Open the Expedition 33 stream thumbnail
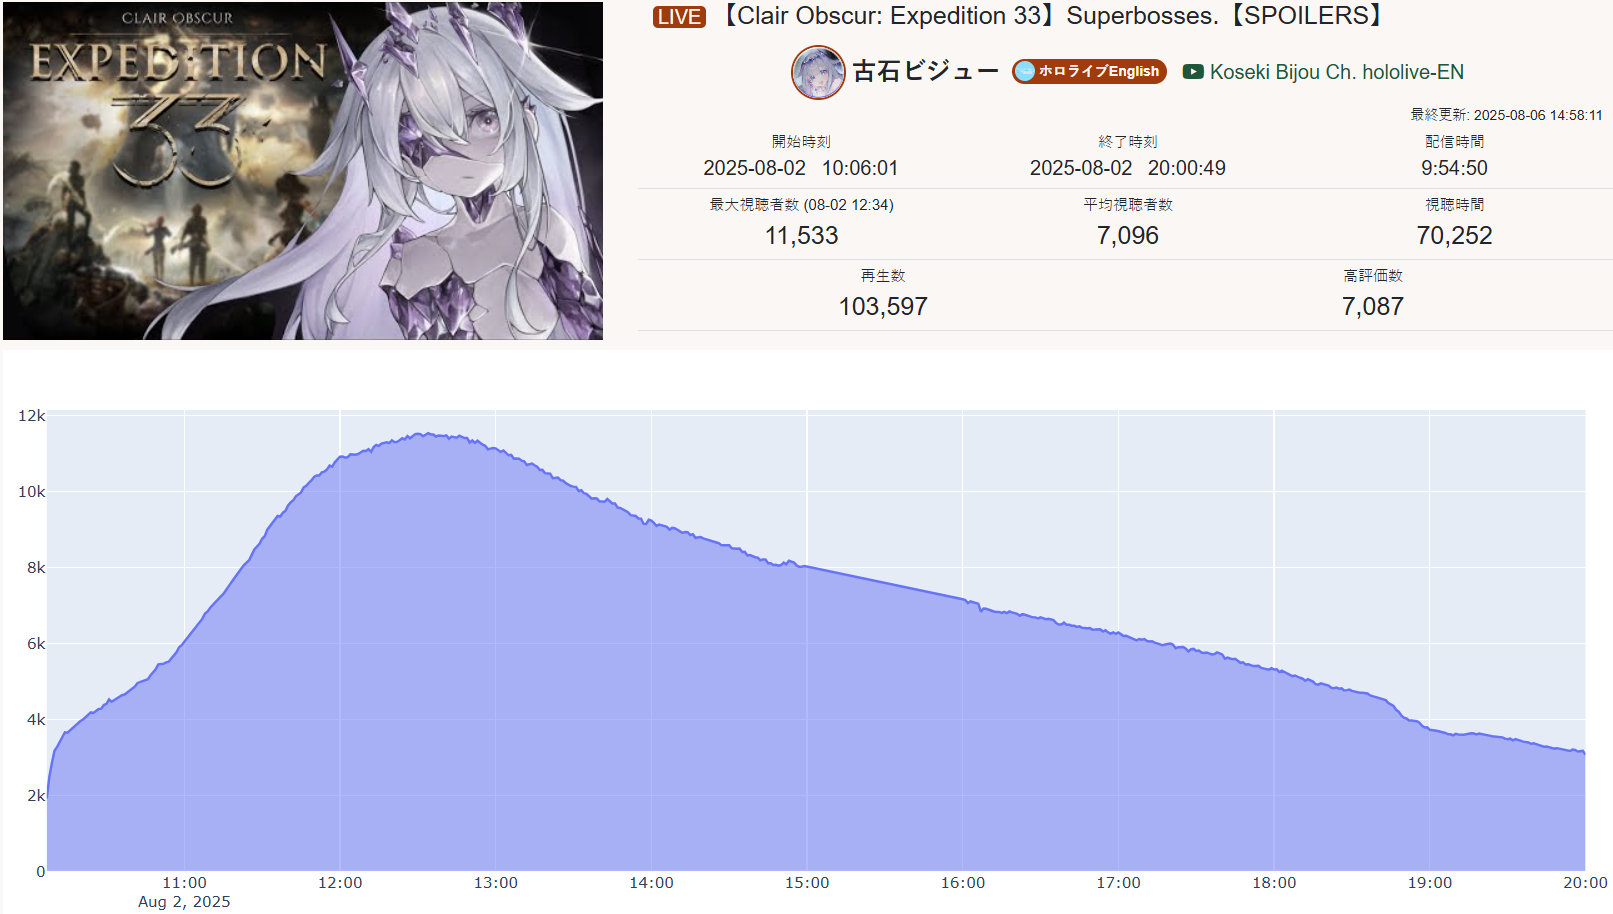This screenshot has height=914, width=1613. click(x=303, y=171)
